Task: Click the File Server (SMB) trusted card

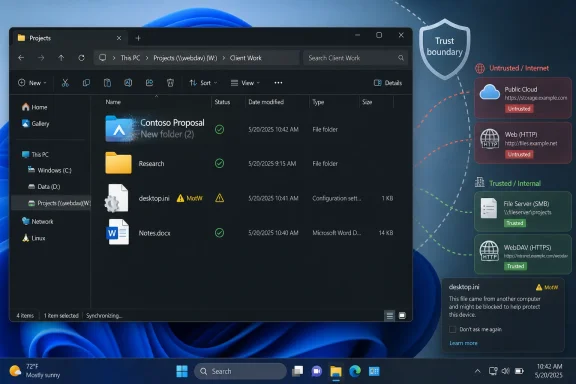Action: tap(523, 211)
